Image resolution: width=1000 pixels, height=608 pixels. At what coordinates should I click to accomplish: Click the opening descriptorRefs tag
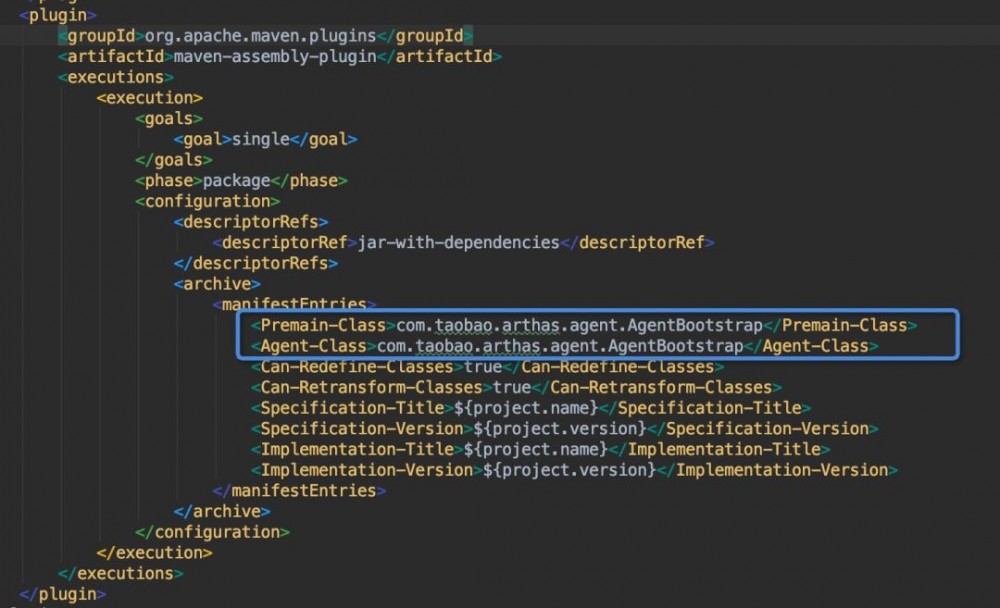click(x=251, y=222)
